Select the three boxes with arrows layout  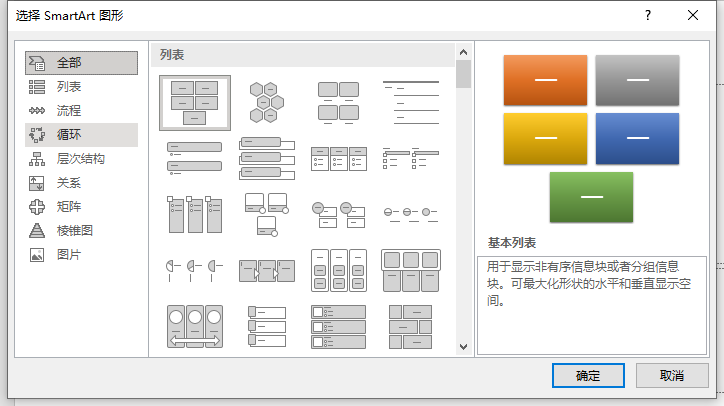coord(267,271)
